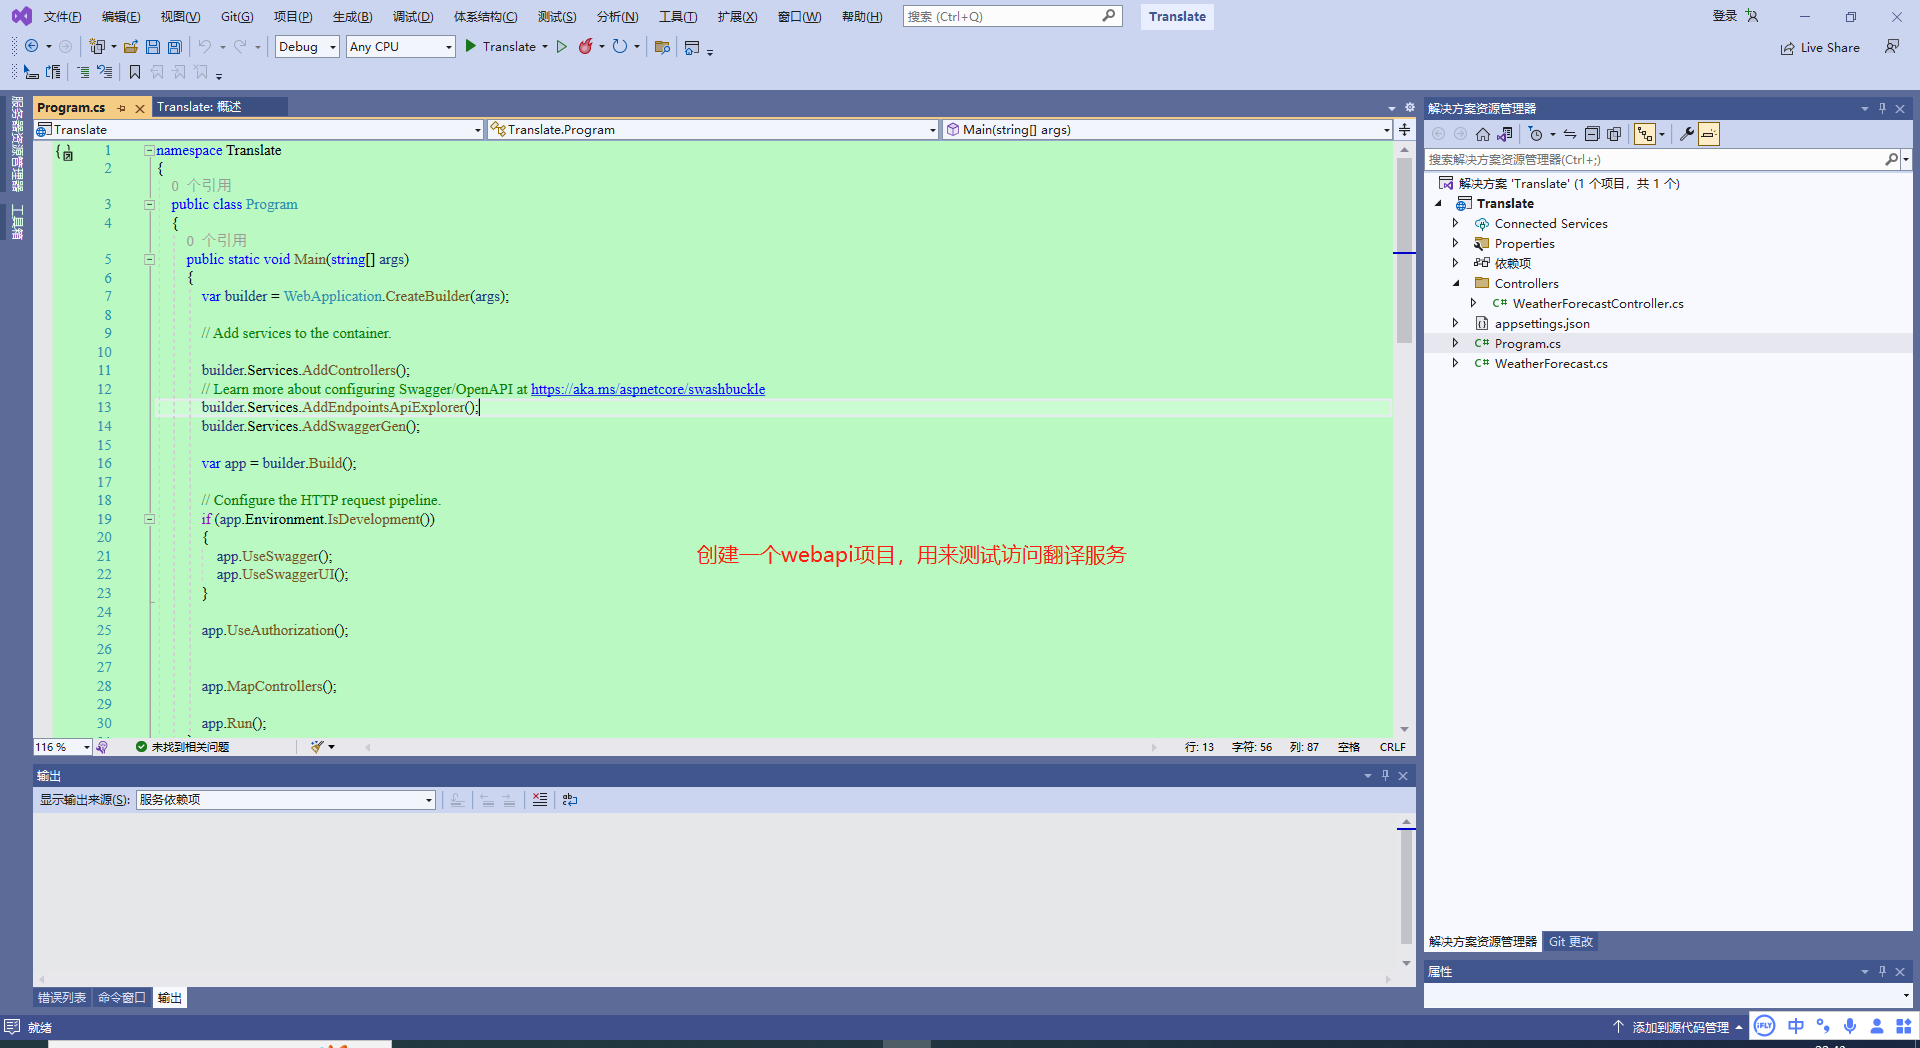Click the Undo arrow icon
This screenshot has width=1920, height=1048.
click(x=205, y=46)
